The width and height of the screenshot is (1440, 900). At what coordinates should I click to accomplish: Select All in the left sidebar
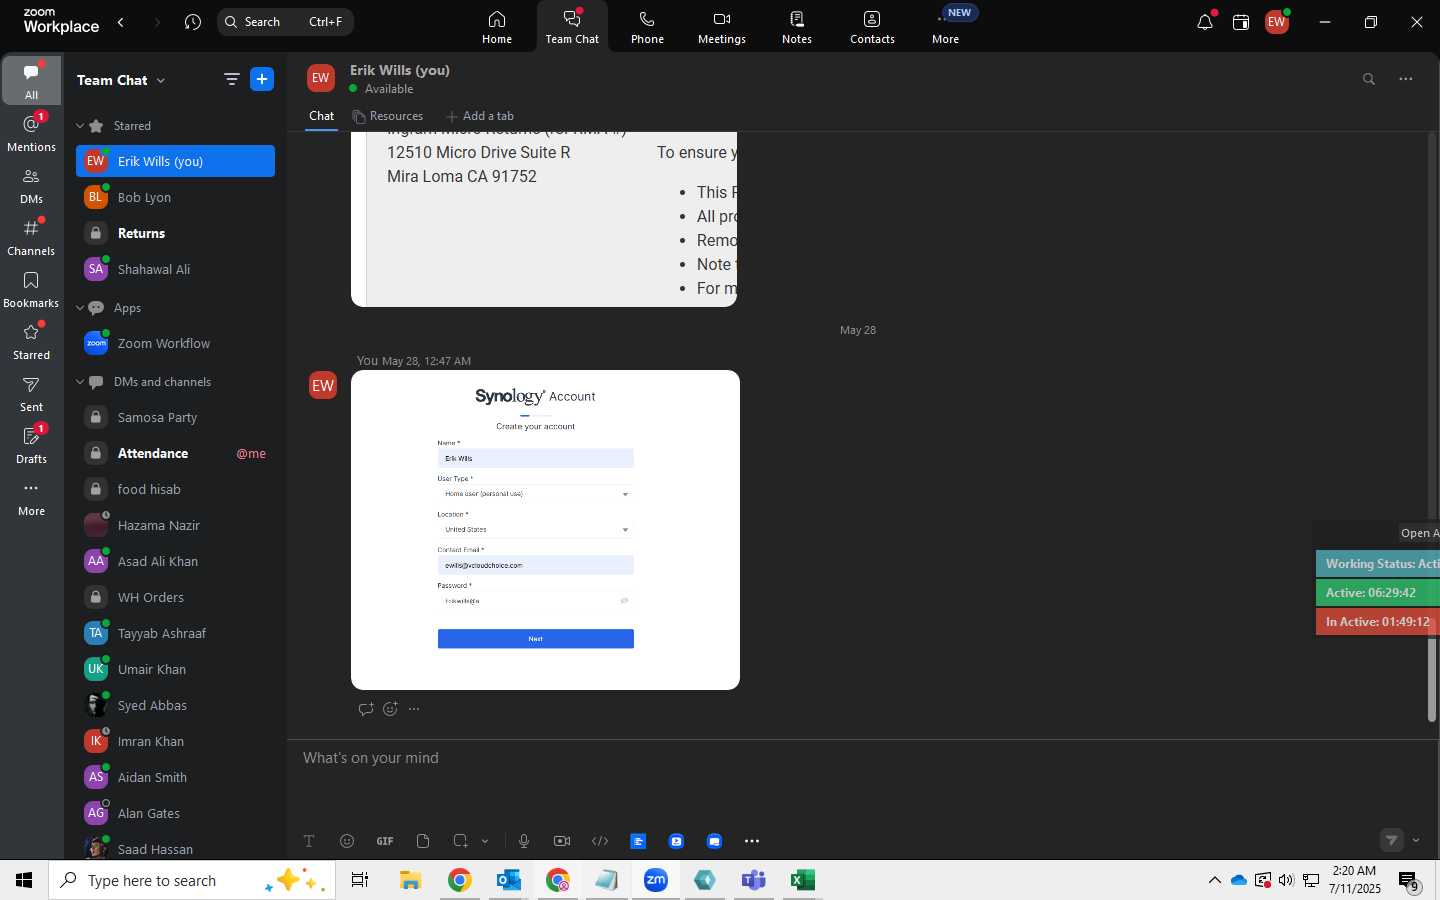click(32, 80)
